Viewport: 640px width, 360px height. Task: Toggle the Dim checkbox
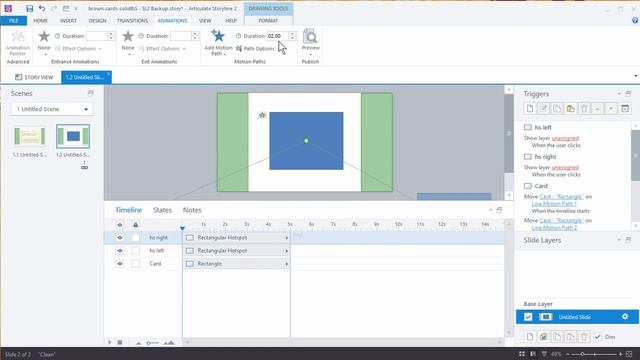coord(598,337)
